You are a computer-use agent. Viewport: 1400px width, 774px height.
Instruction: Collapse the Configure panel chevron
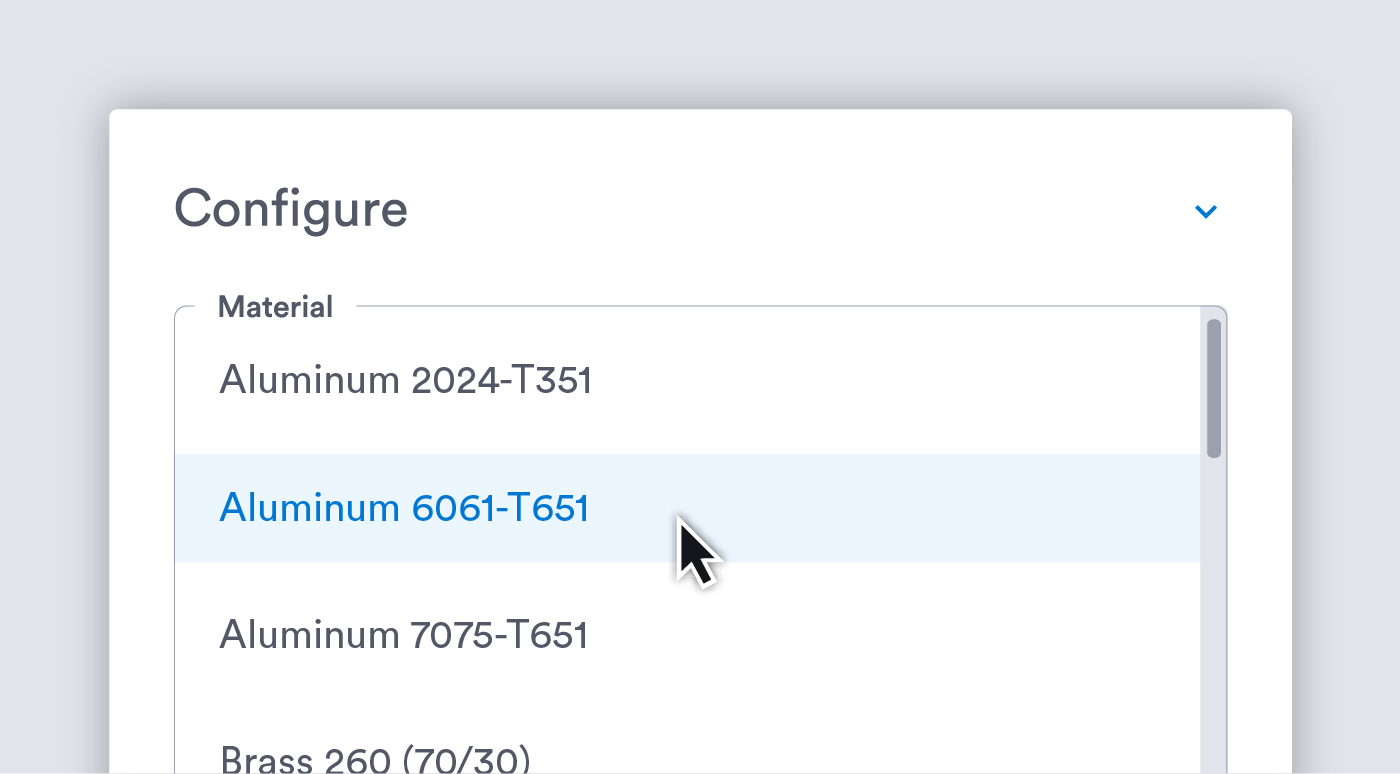(1206, 211)
